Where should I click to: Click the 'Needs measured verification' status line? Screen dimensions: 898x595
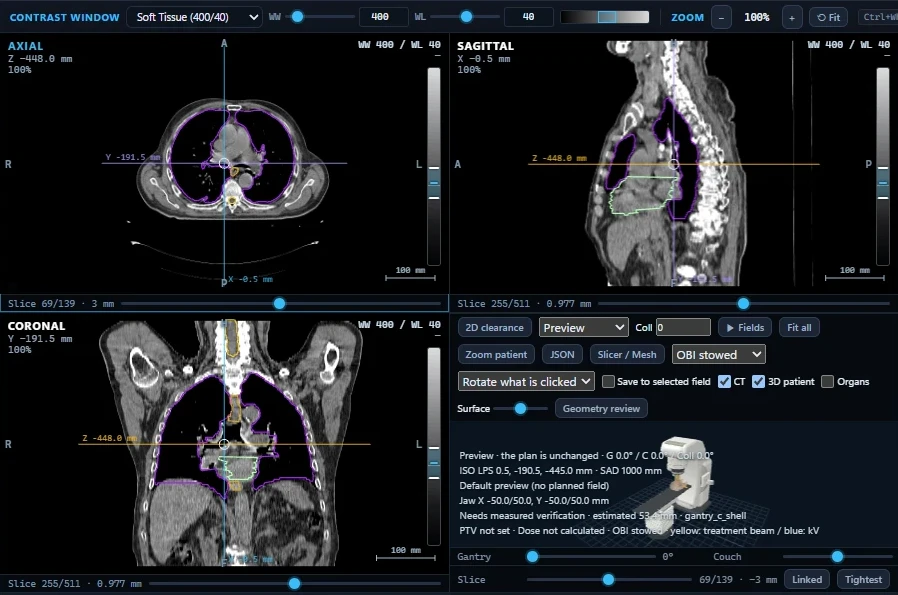point(602,515)
